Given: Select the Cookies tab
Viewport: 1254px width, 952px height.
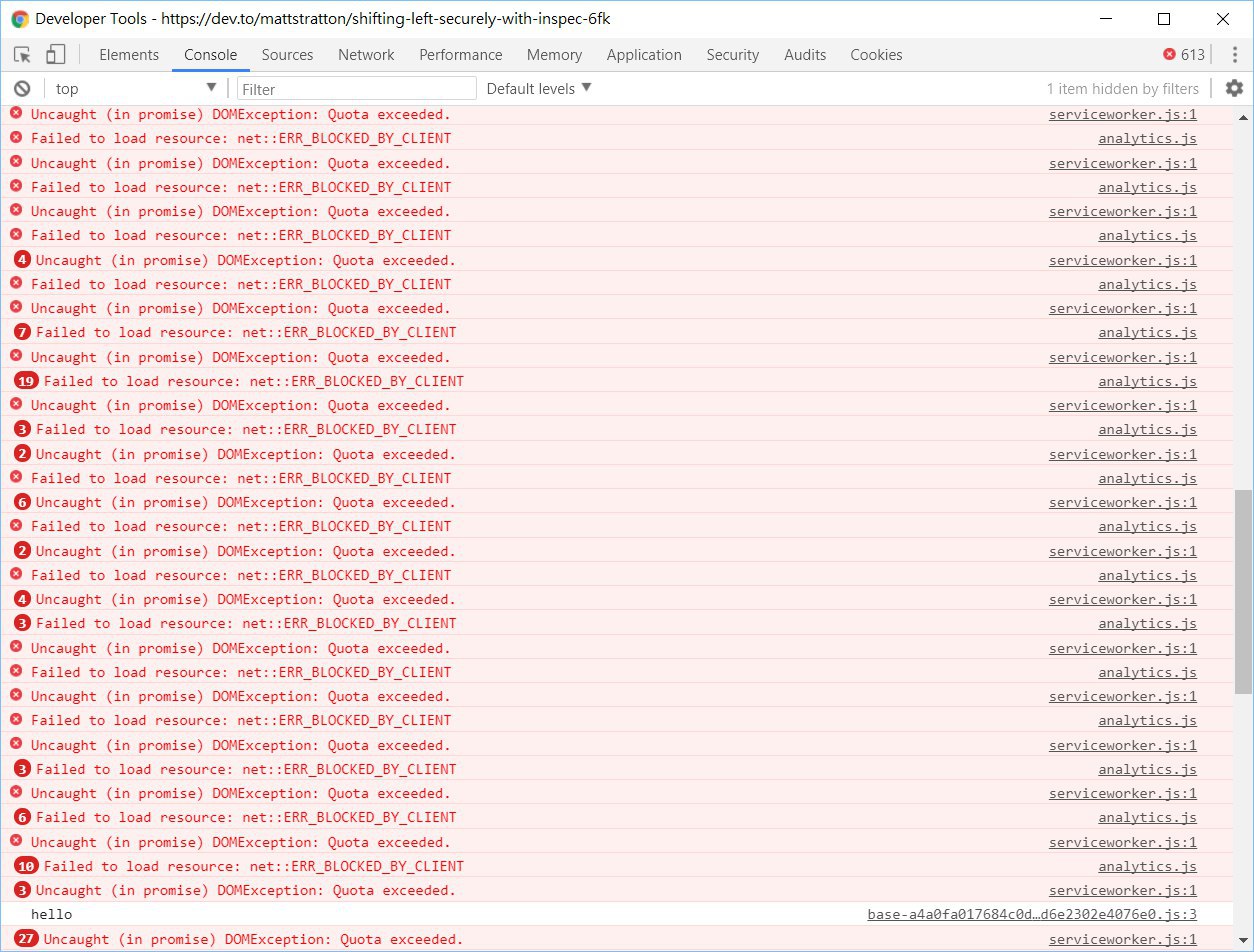Looking at the screenshot, I should [876, 55].
